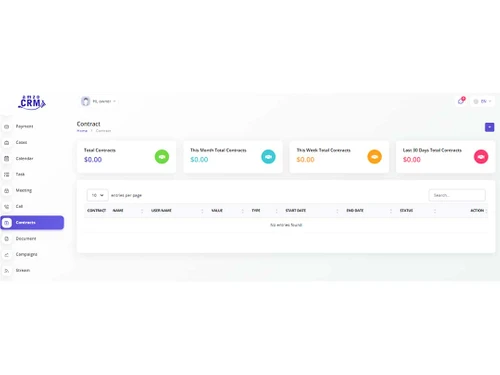This screenshot has height=375, width=500.
Task: Click This Month Total Contracts $0.00 value
Action: click(199, 160)
